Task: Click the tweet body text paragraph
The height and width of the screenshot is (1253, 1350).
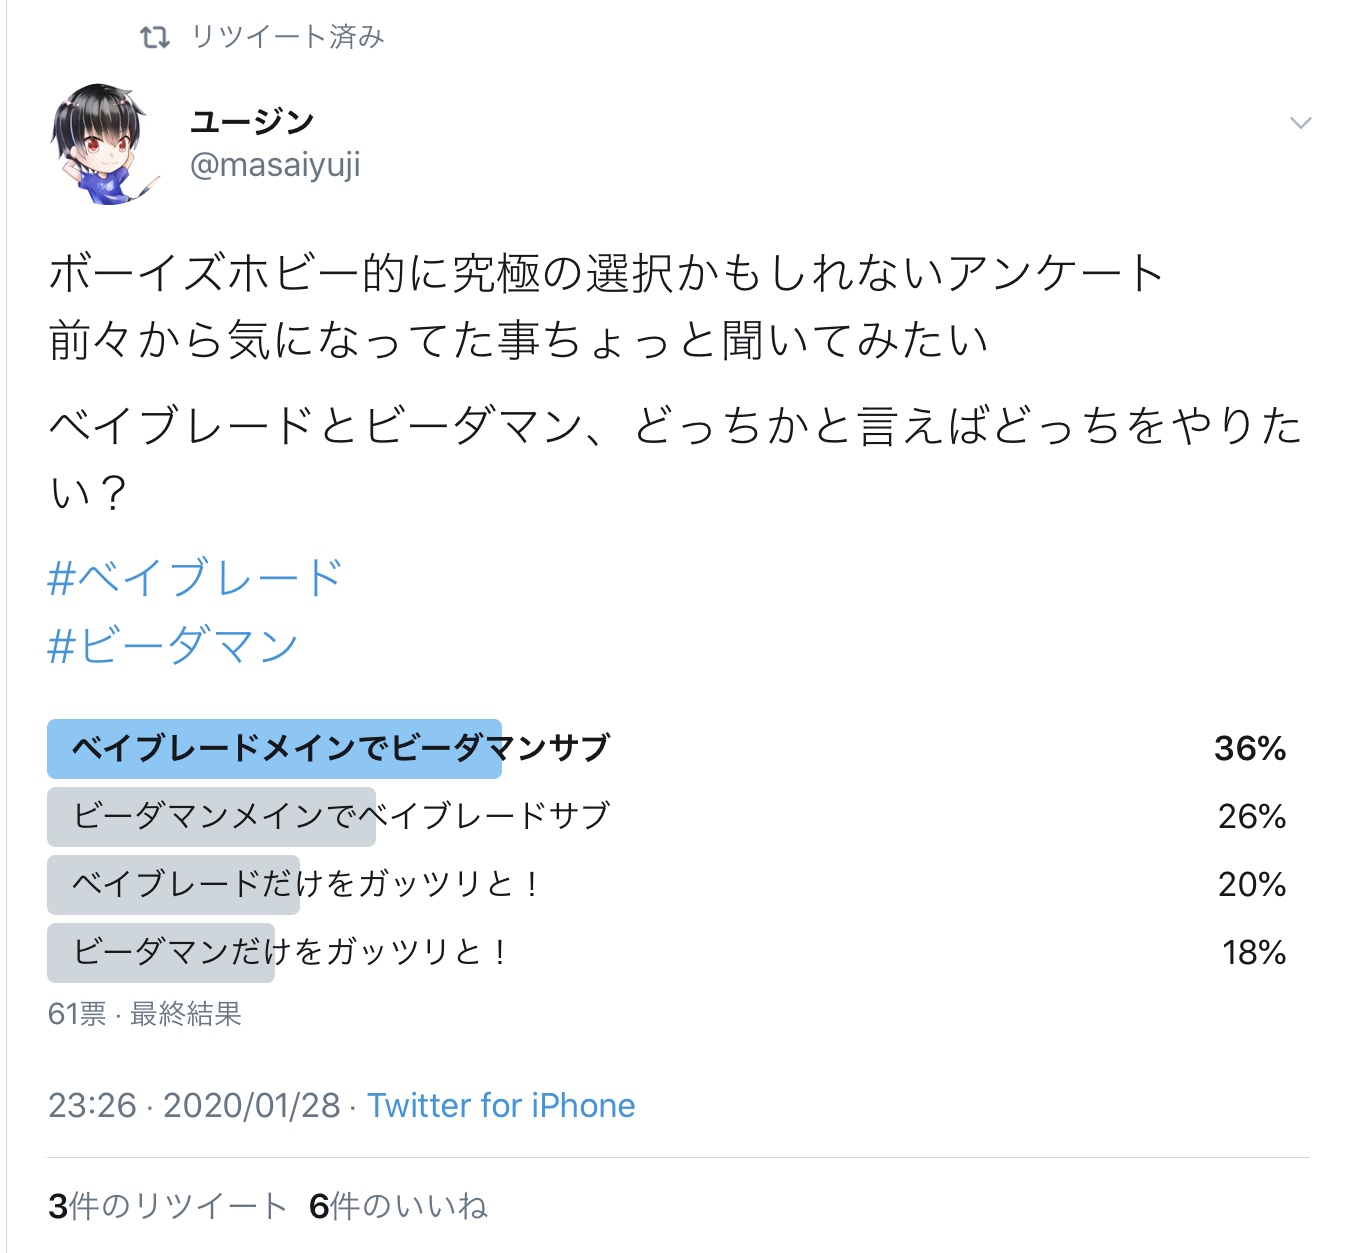Action: pos(606,306)
